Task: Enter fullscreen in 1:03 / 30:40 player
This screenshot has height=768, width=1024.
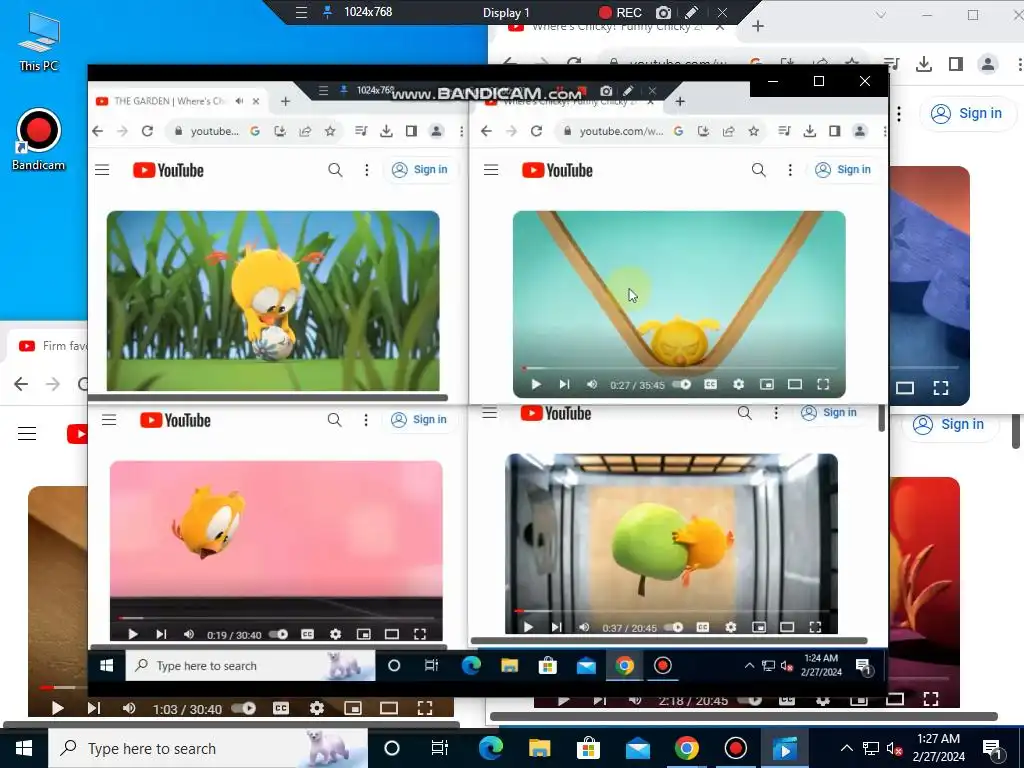Action: (x=425, y=709)
